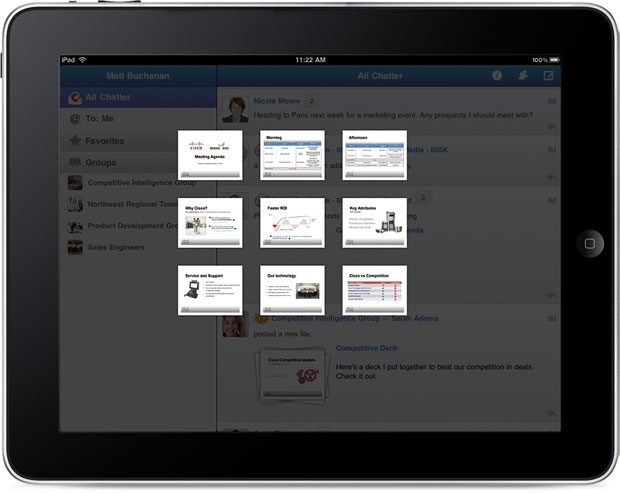This screenshot has width=620, height=493.
Task: Tap the Northwest Regional Team avatar
Action: [75, 204]
